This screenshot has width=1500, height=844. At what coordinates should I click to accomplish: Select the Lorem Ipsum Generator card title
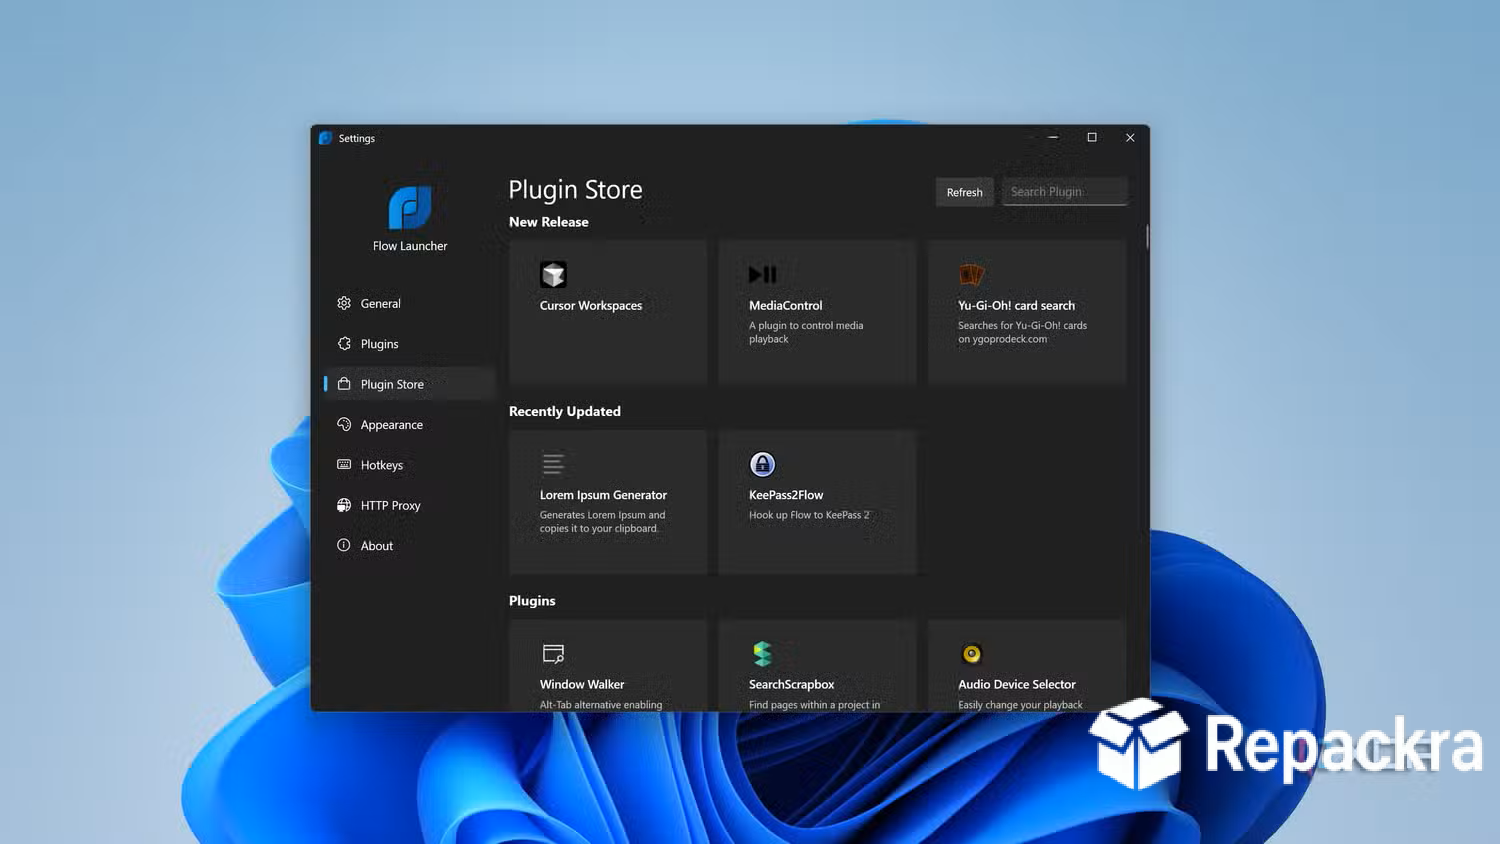point(603,495)
